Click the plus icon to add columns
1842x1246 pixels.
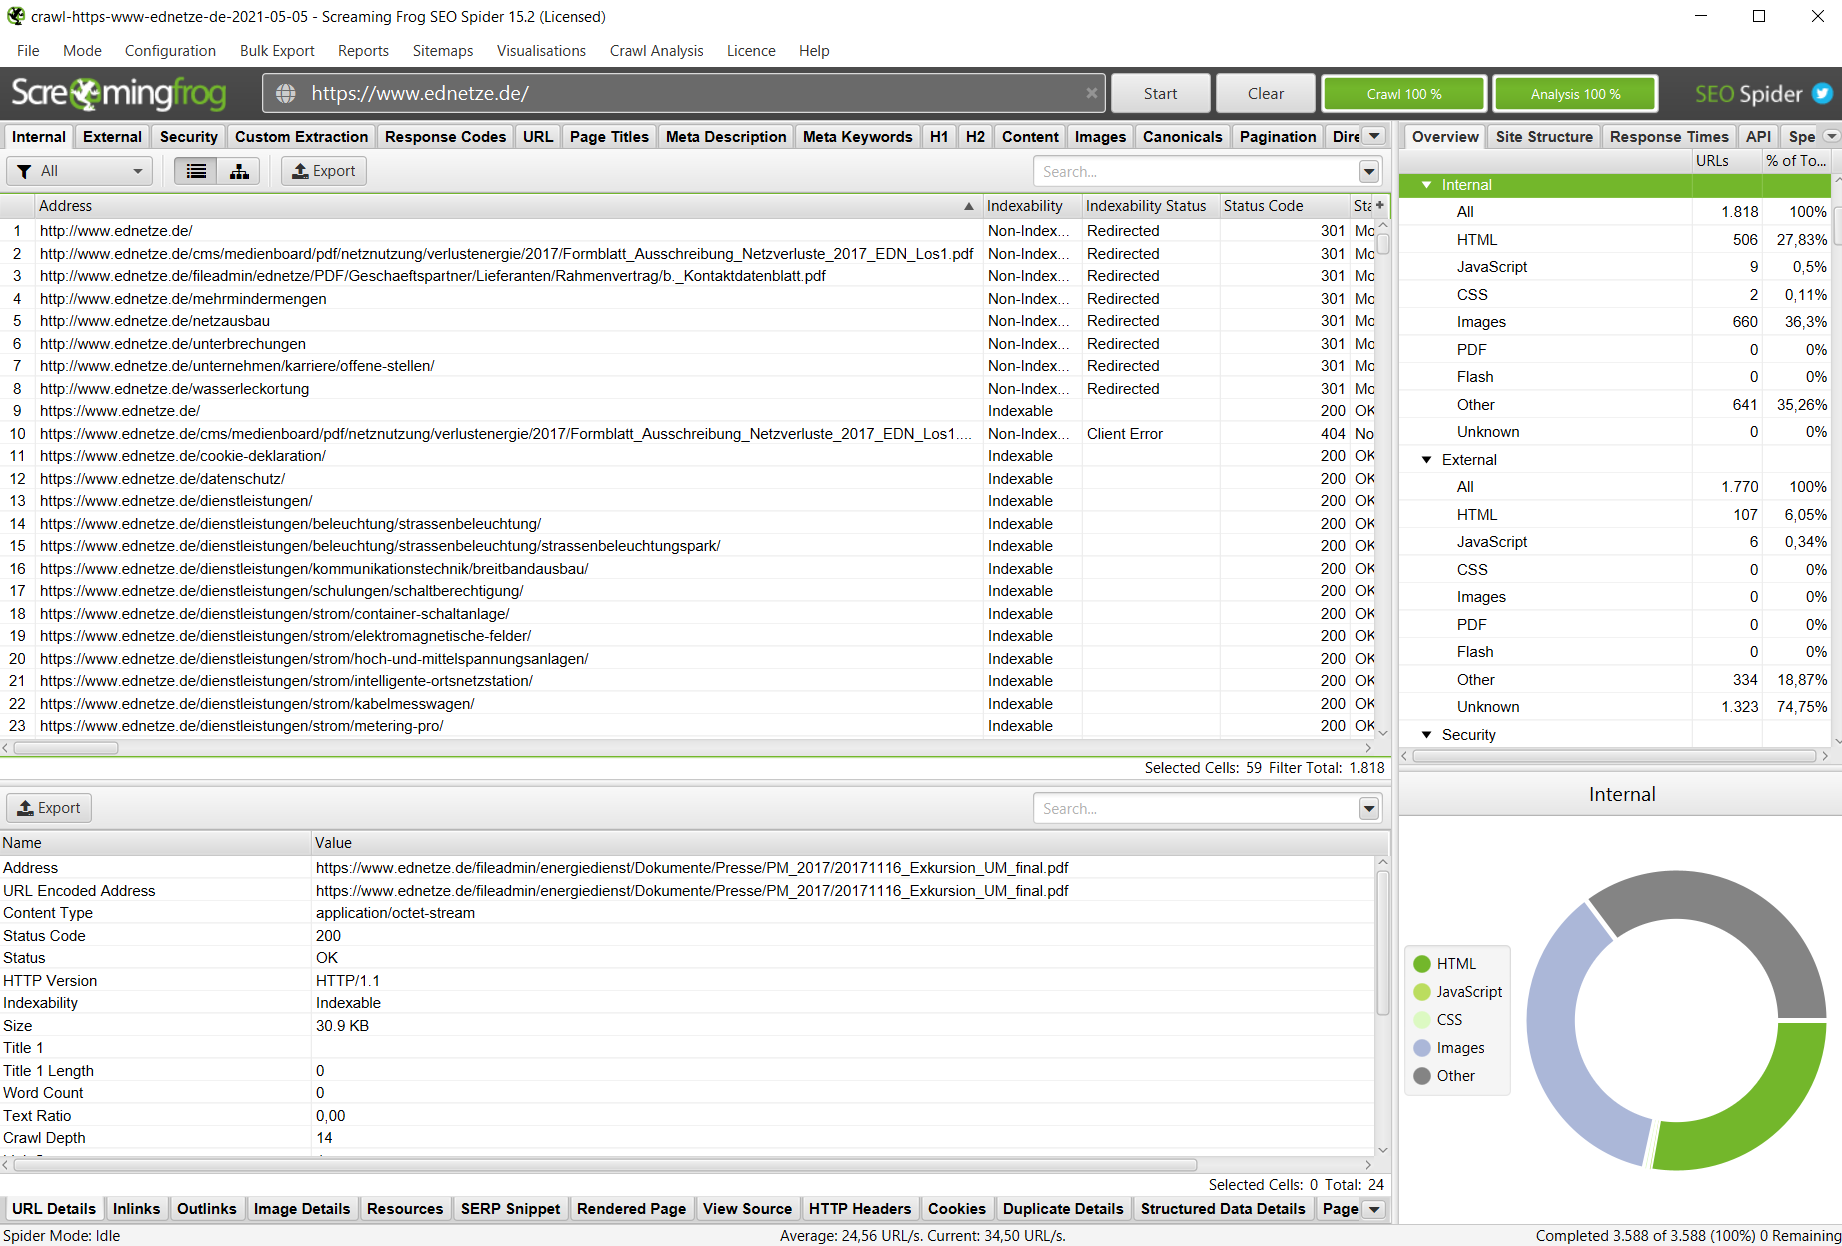[x=1380, y=205]
